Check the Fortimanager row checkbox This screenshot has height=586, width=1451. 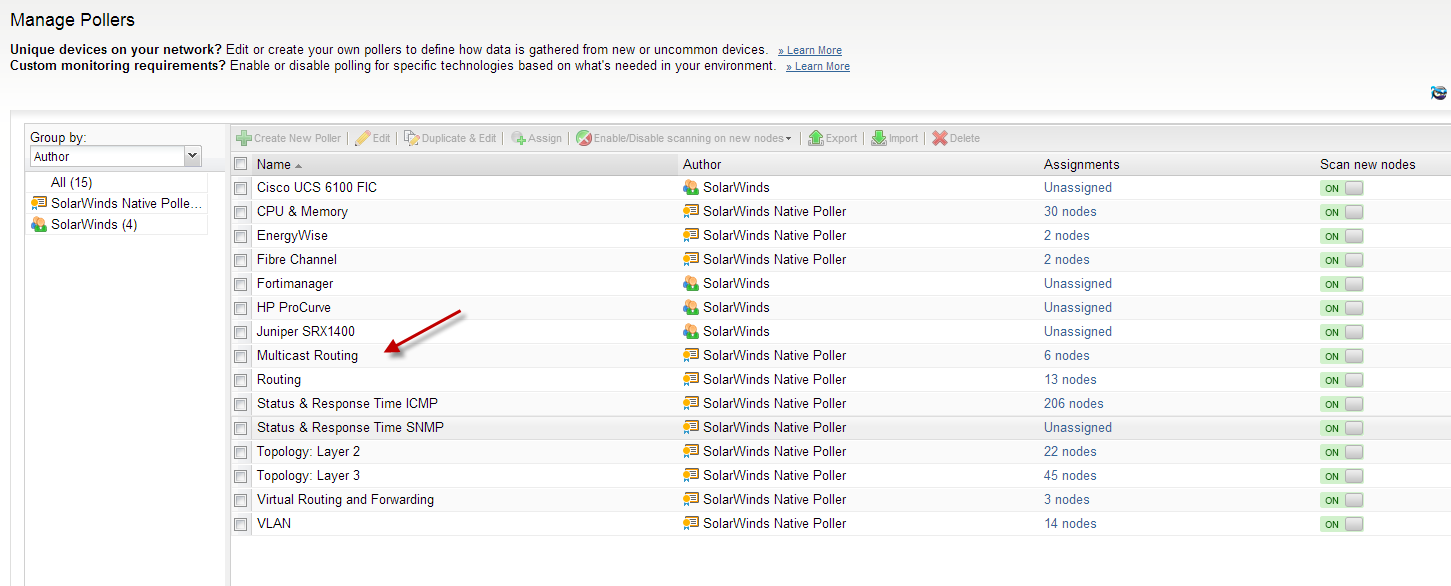(x=240, y=284)
